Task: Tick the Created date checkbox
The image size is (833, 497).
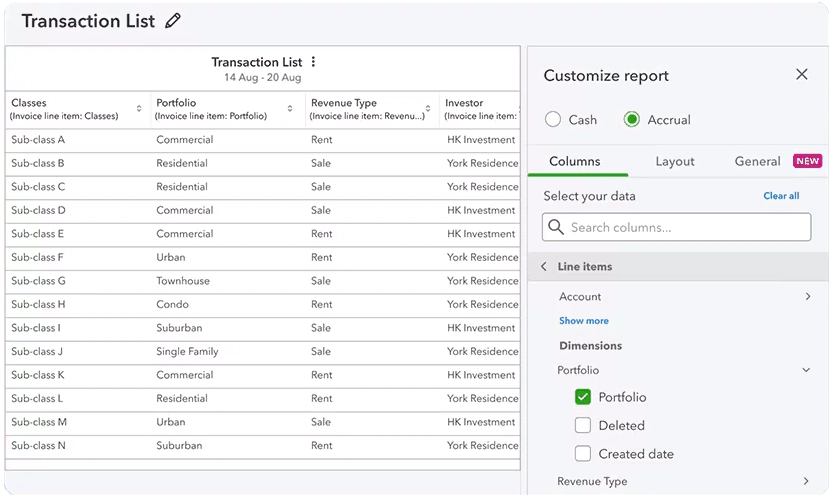Action: [x=583, y=453]
